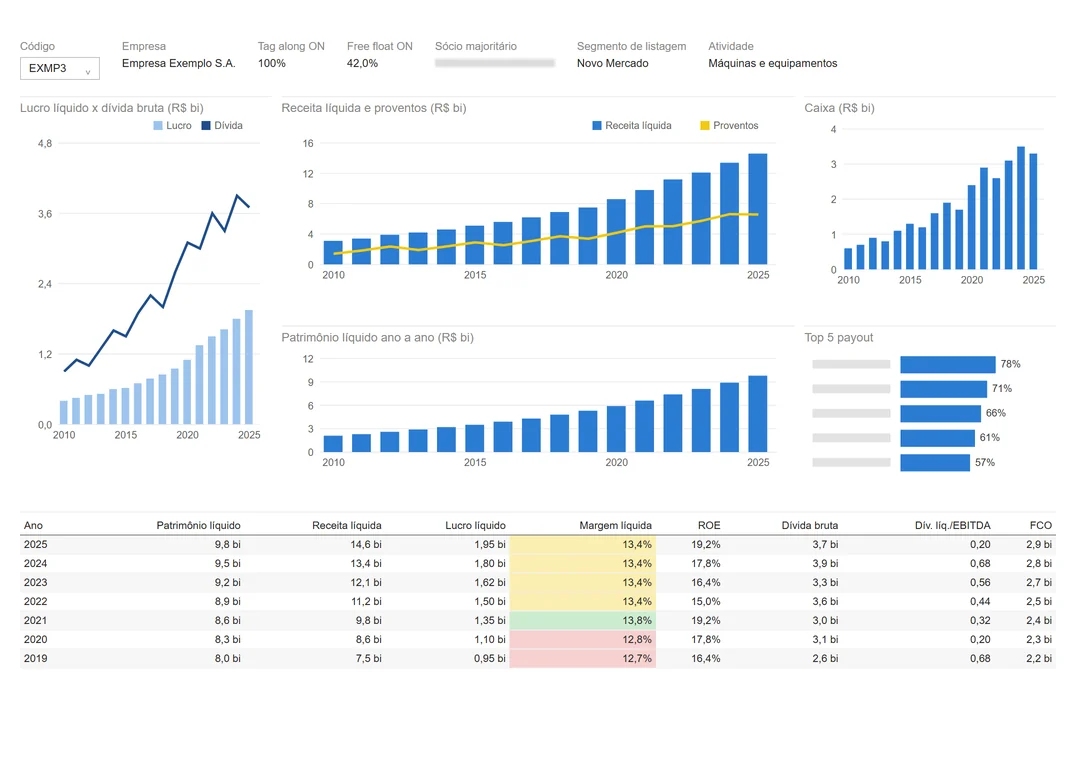Click the 15,0% ROE value
The image size is (1076, 772).
click(x=706, y=602)
